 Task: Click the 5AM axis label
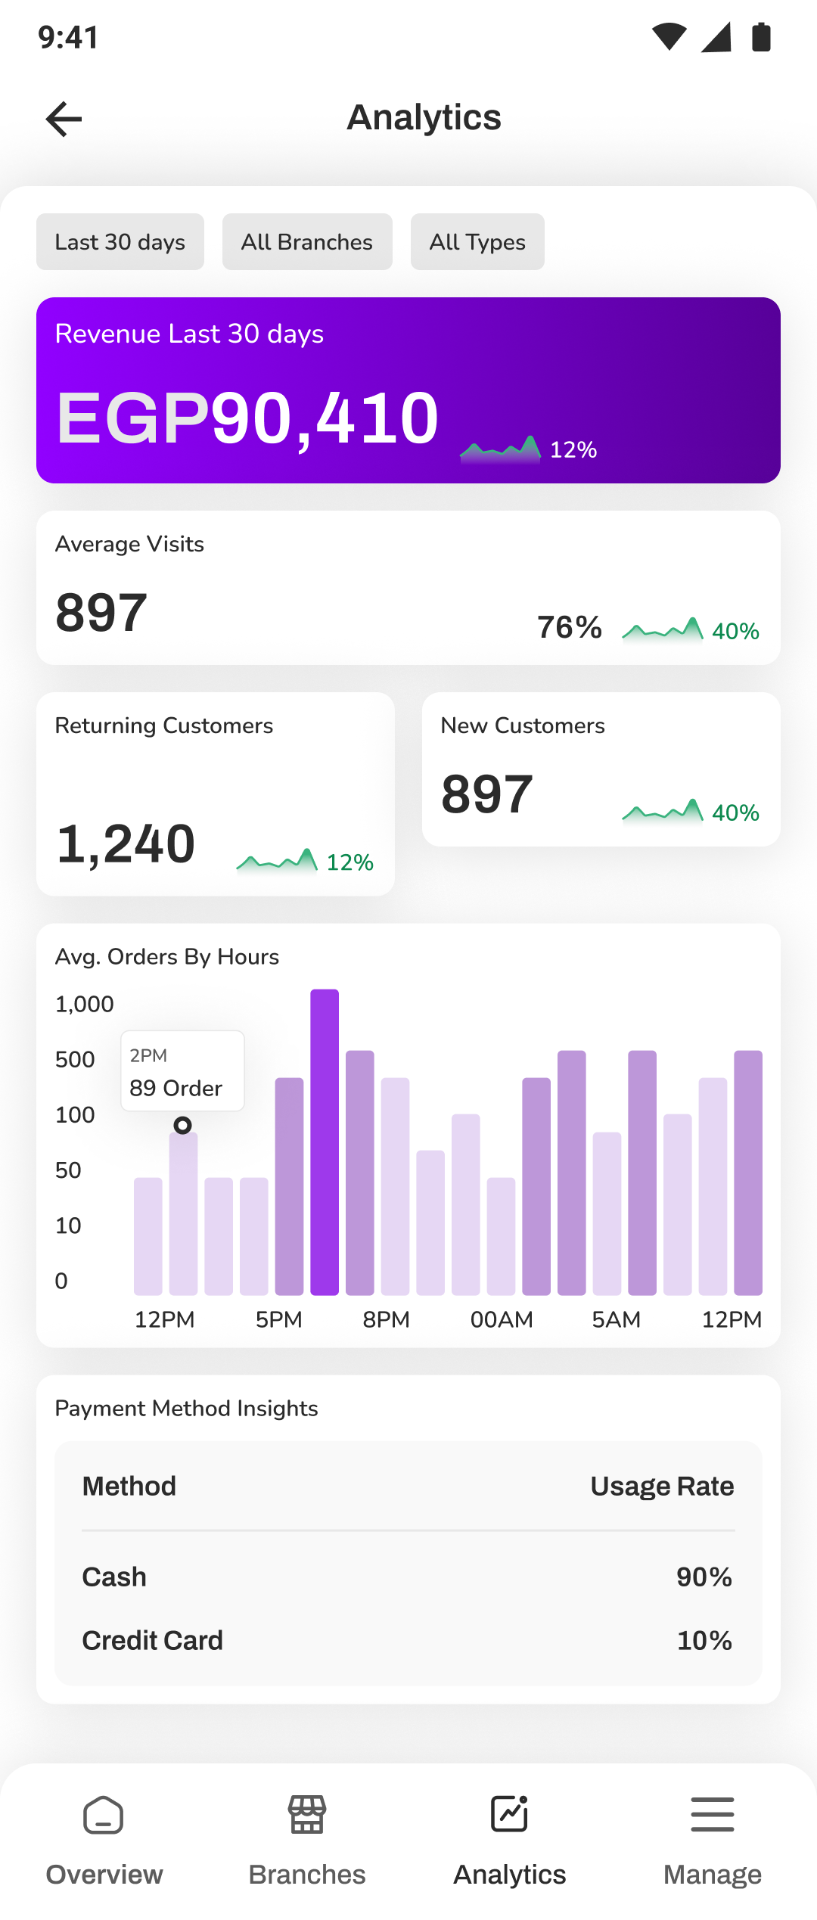pyautogui.click(x=616, y=1319)
